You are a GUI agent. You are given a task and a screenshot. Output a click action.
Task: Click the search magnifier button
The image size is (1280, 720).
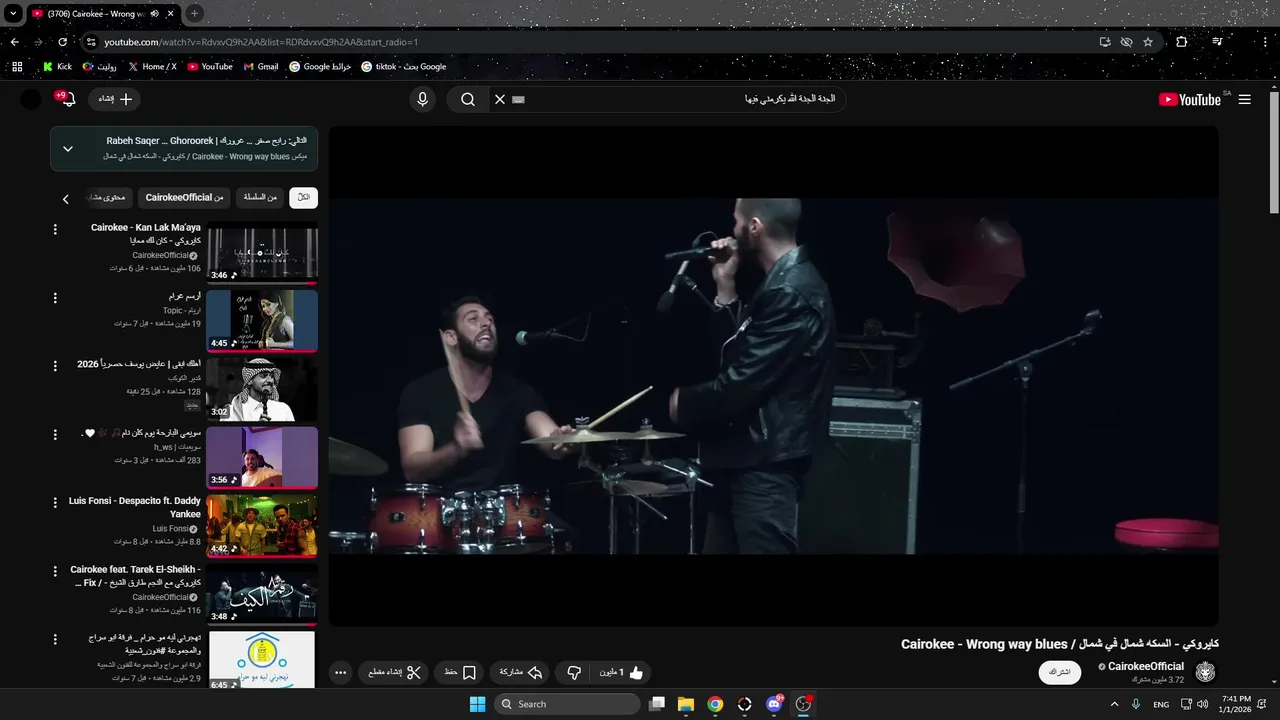tap(468, 99)
